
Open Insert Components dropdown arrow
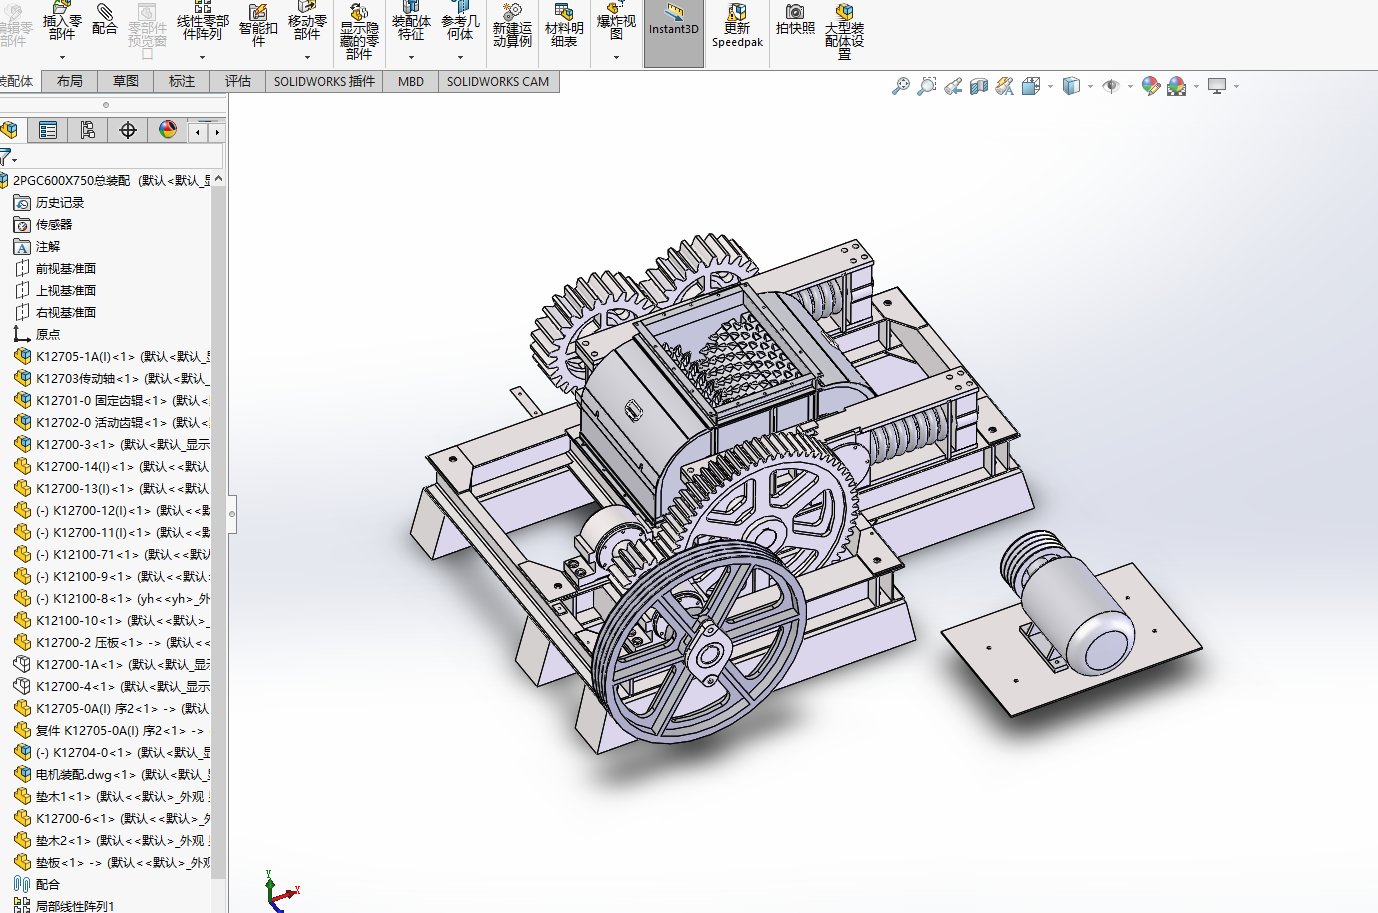point(61,57)
